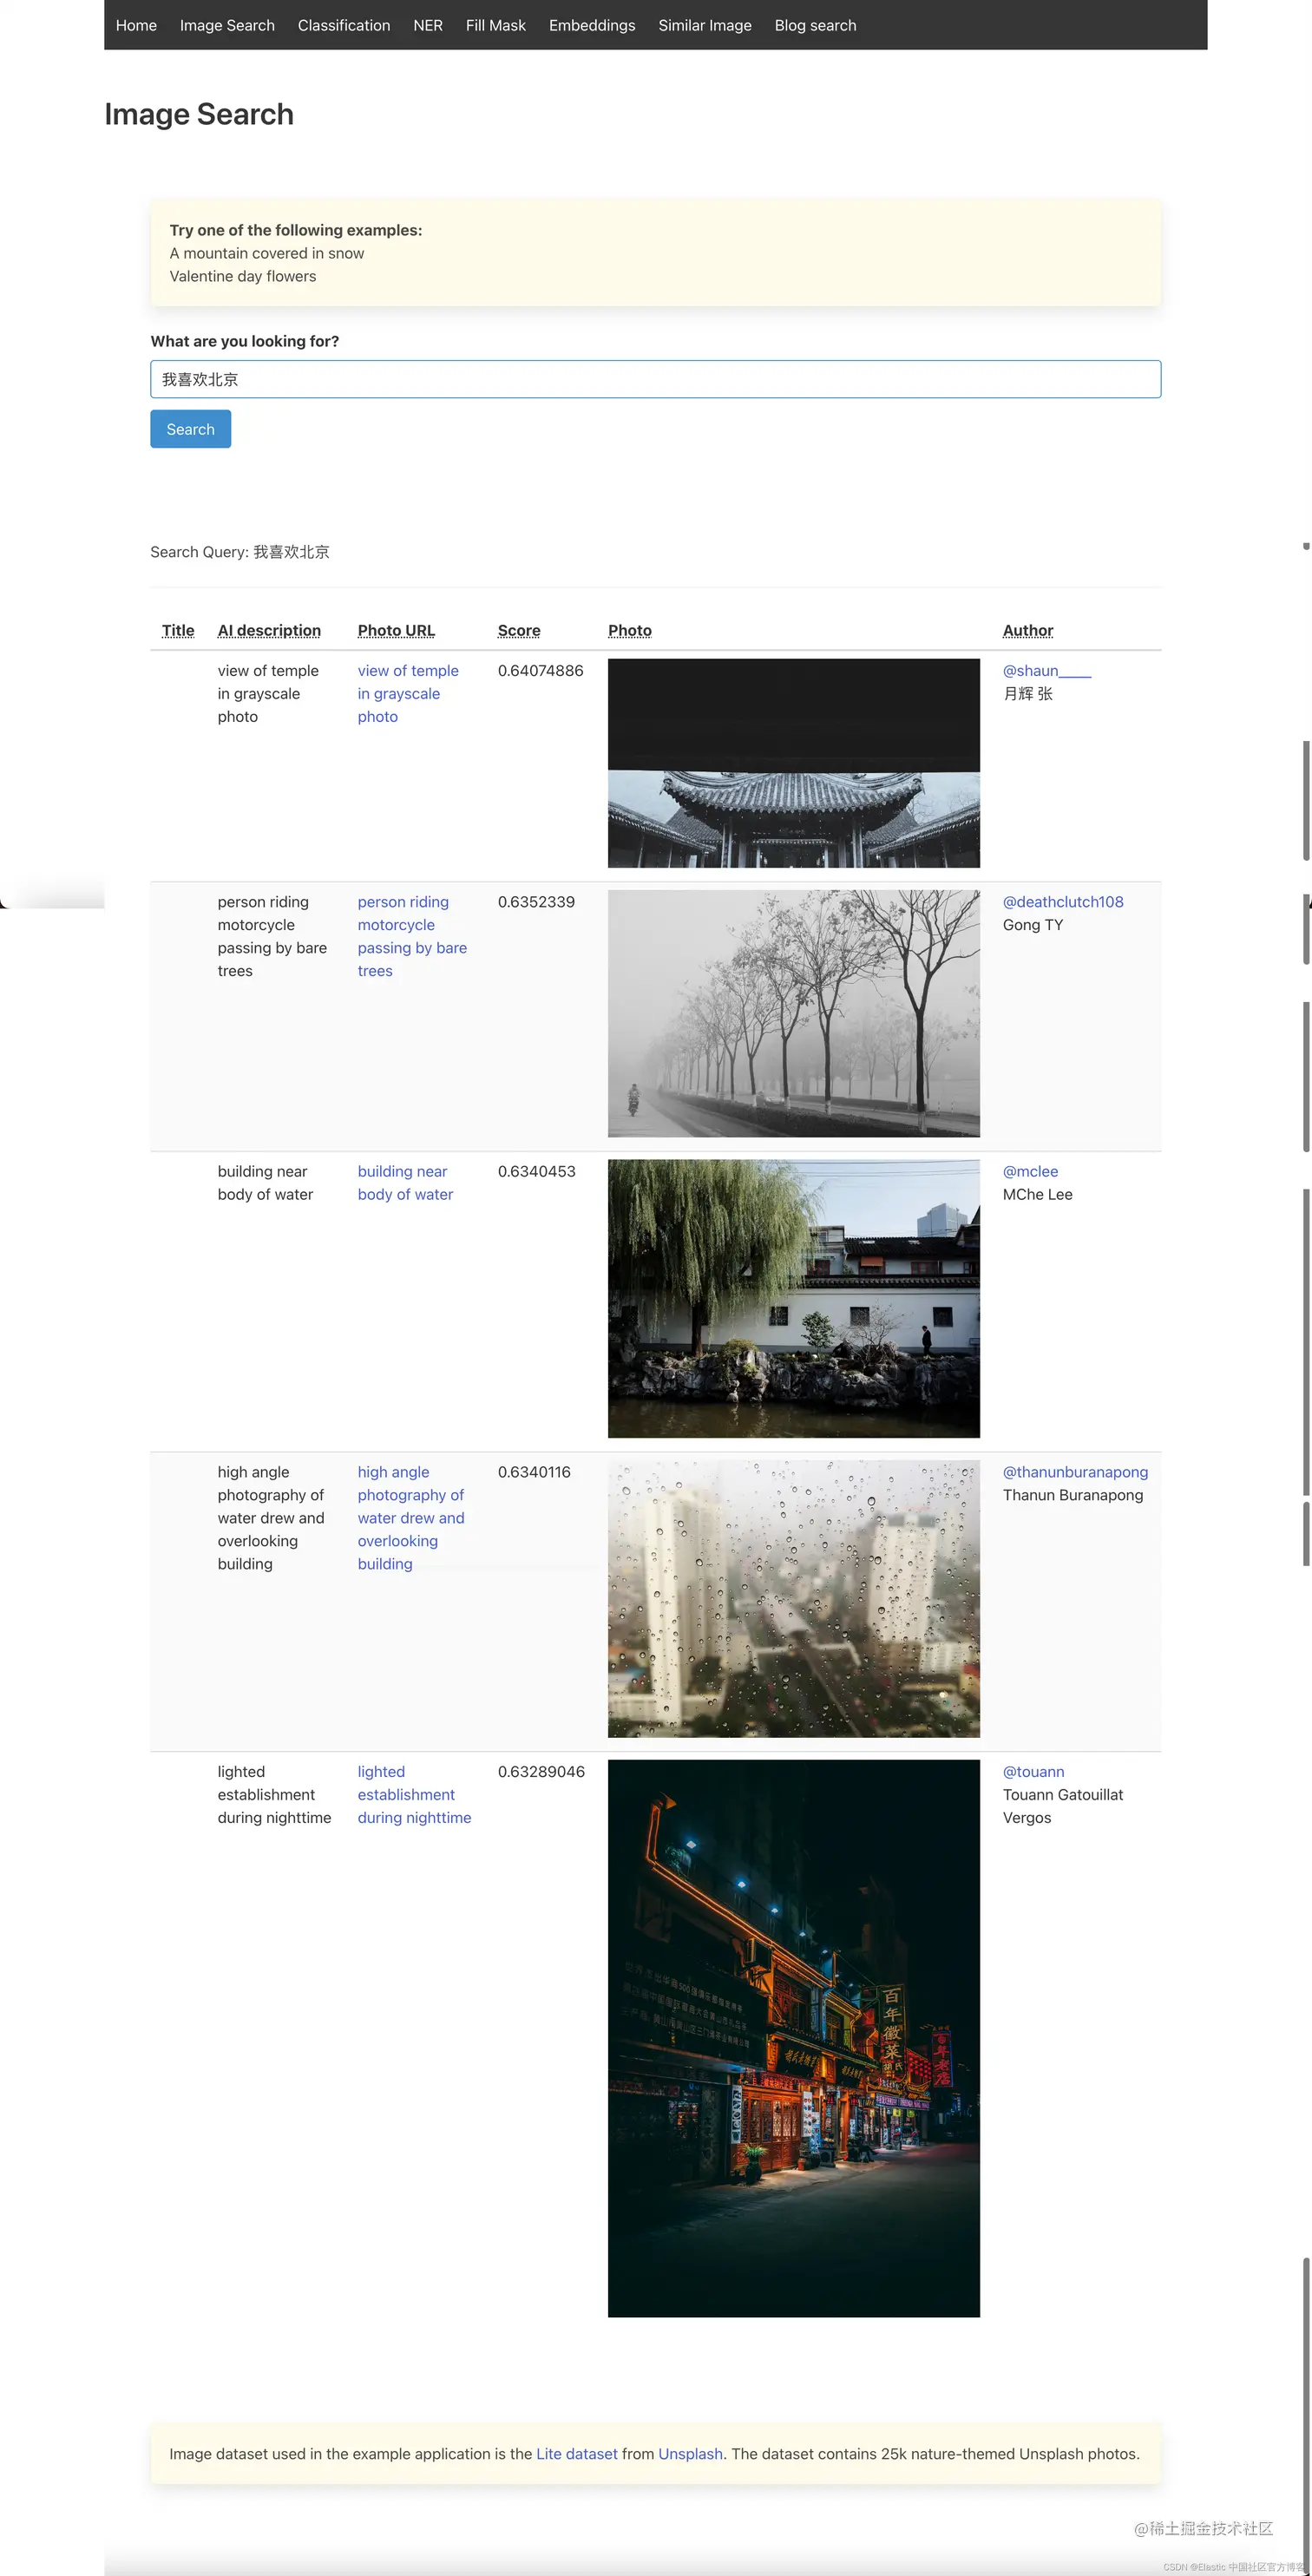Select score value 0.6352339
1312x2576 pixels.
[536, 901]
